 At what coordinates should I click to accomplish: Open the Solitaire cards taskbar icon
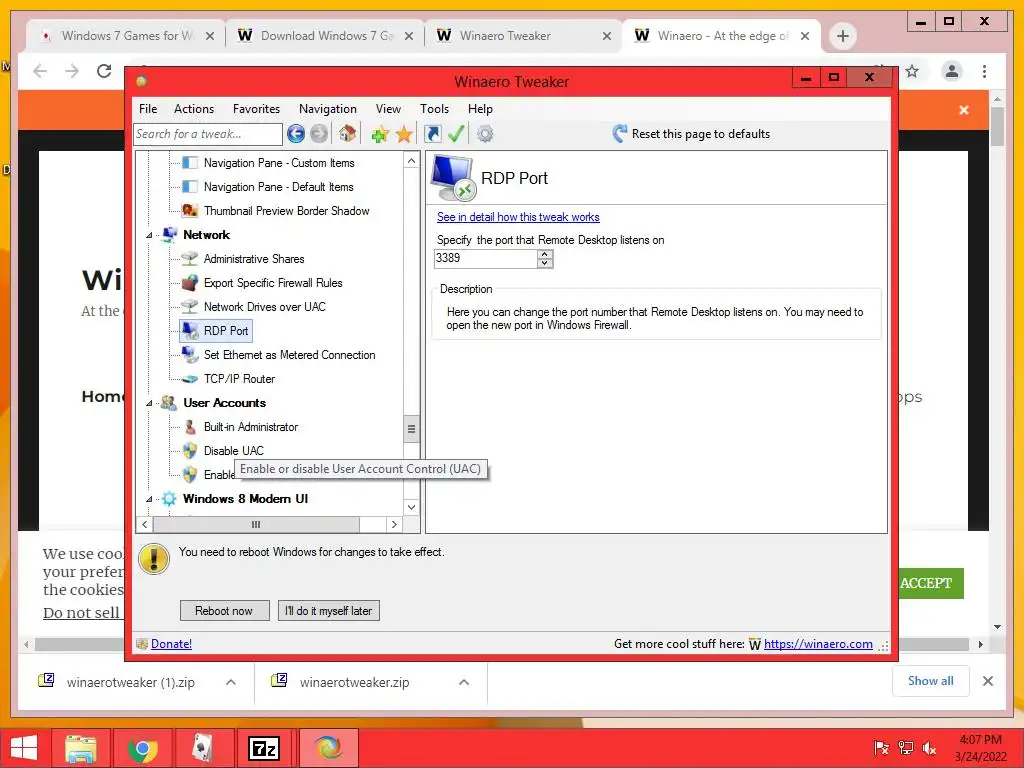click(203, 748)
